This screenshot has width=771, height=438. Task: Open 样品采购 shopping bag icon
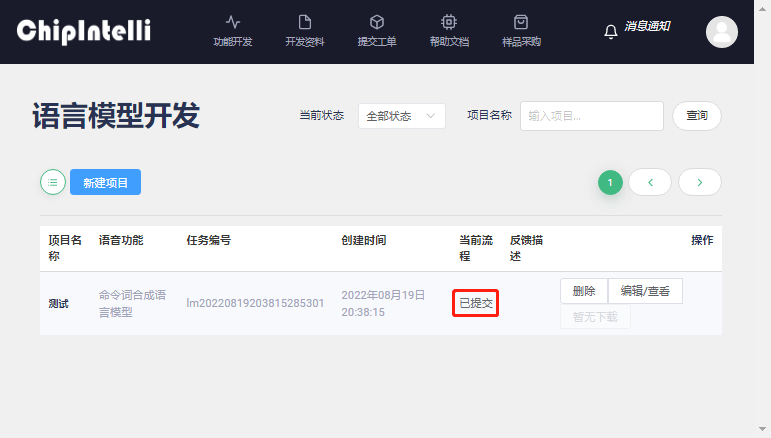coord(521,22)
